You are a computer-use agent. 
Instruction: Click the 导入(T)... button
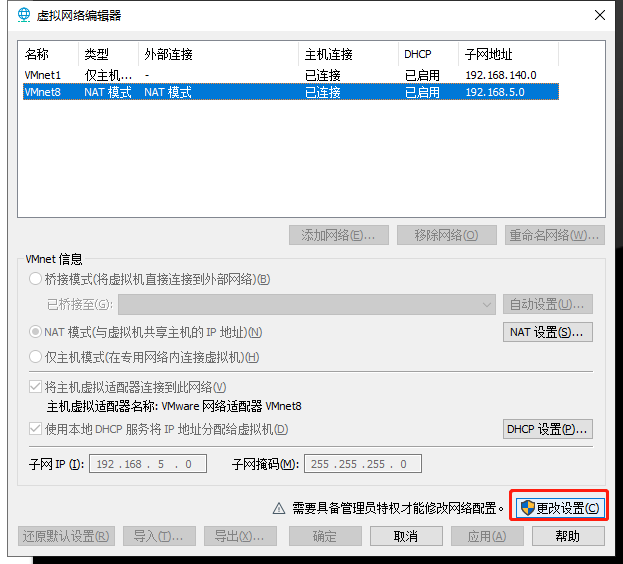pyautogui.click(x=159, y=536)
